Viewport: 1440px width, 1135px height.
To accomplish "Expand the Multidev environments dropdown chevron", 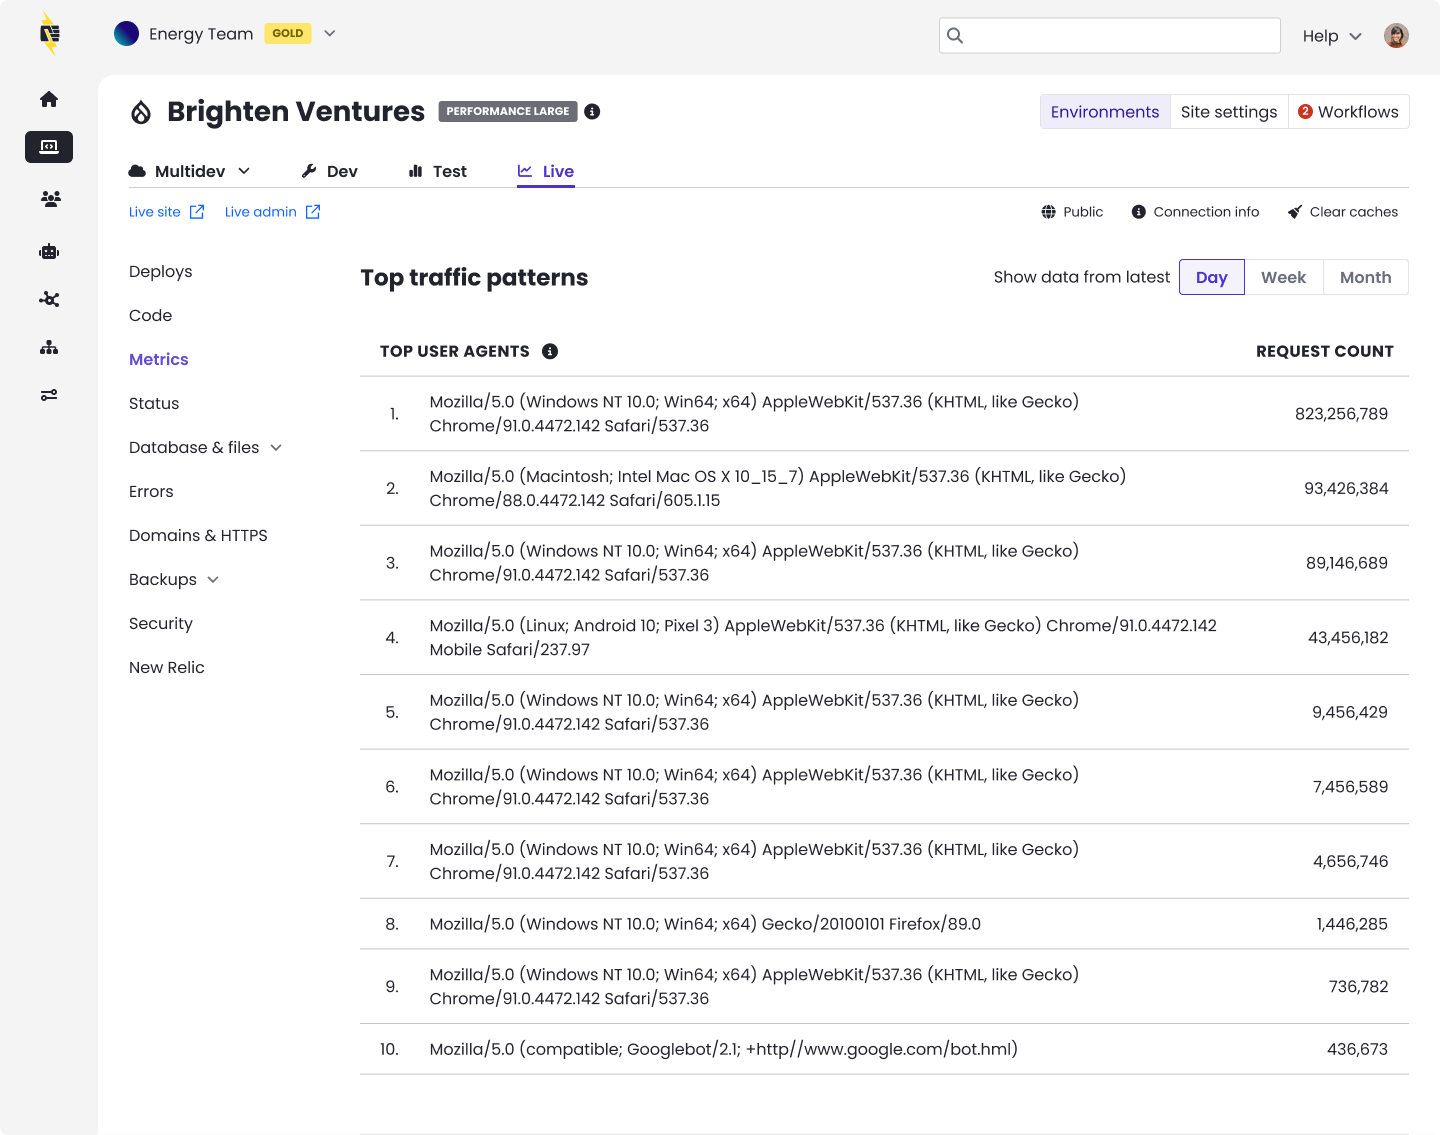I will point(244,171).
